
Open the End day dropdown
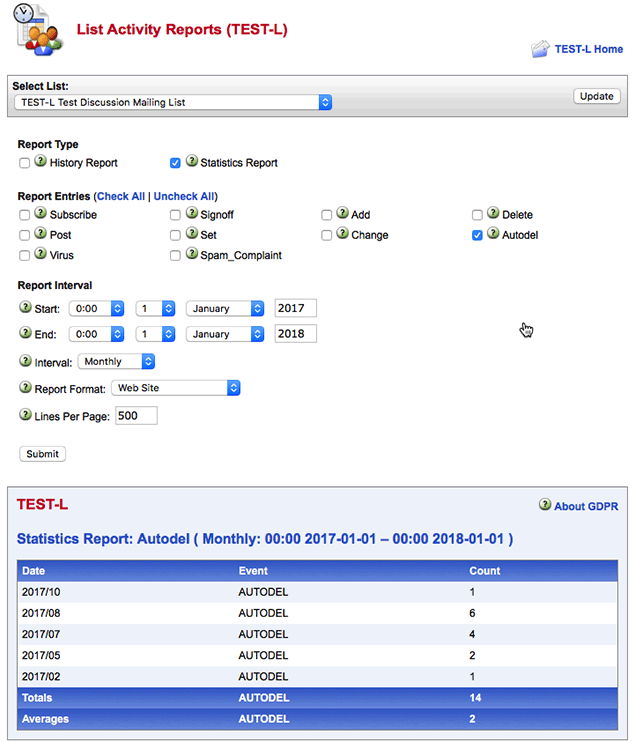coord(155,334)
